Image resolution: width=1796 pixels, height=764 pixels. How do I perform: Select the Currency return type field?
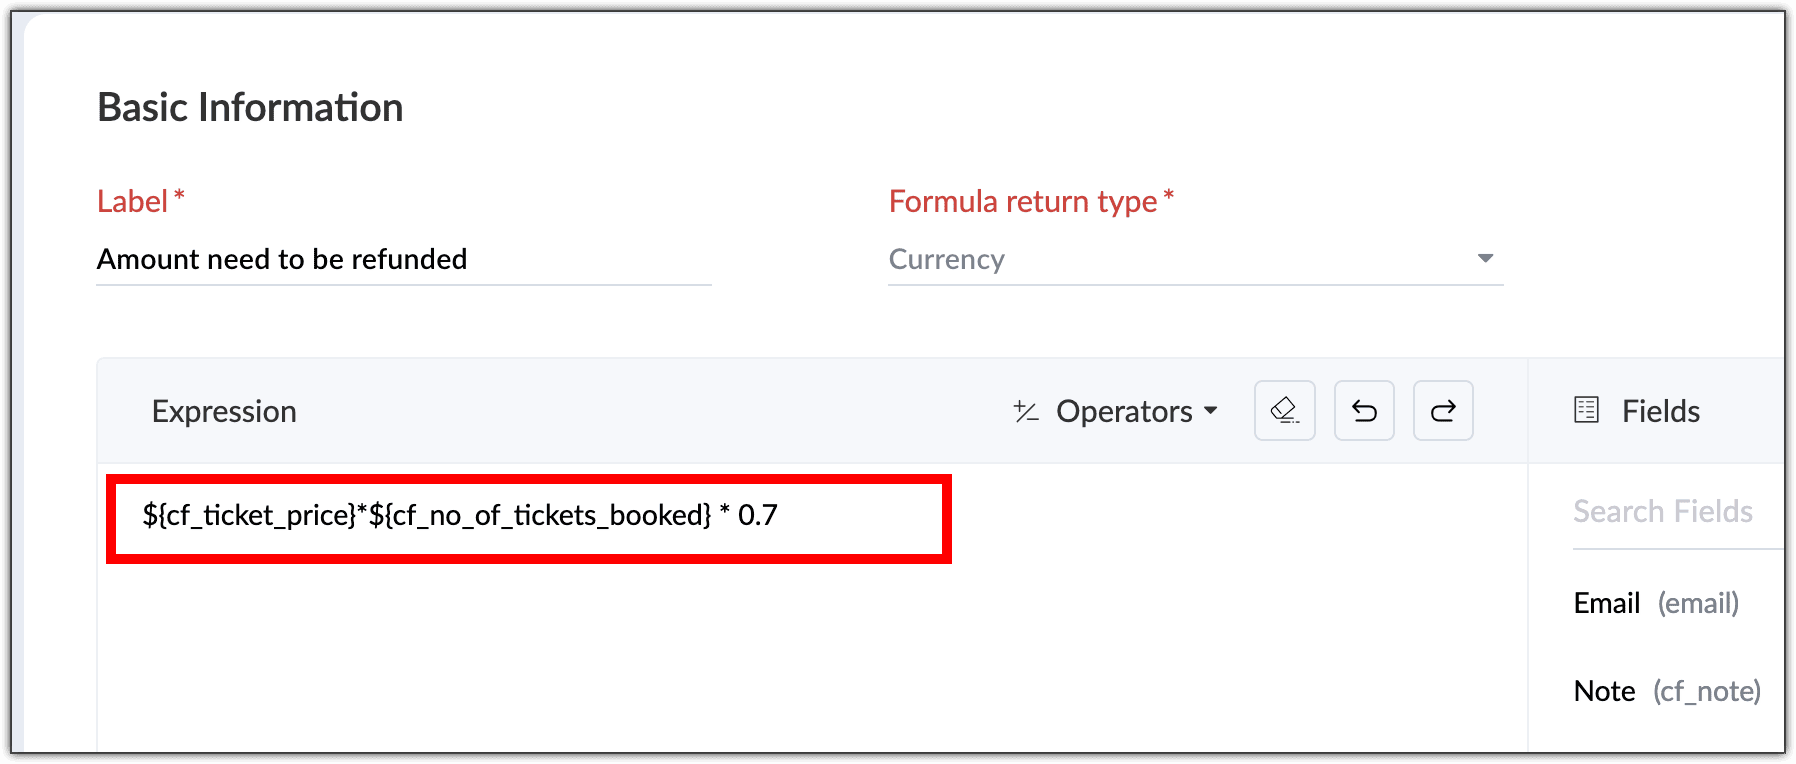pos(1180,259)
